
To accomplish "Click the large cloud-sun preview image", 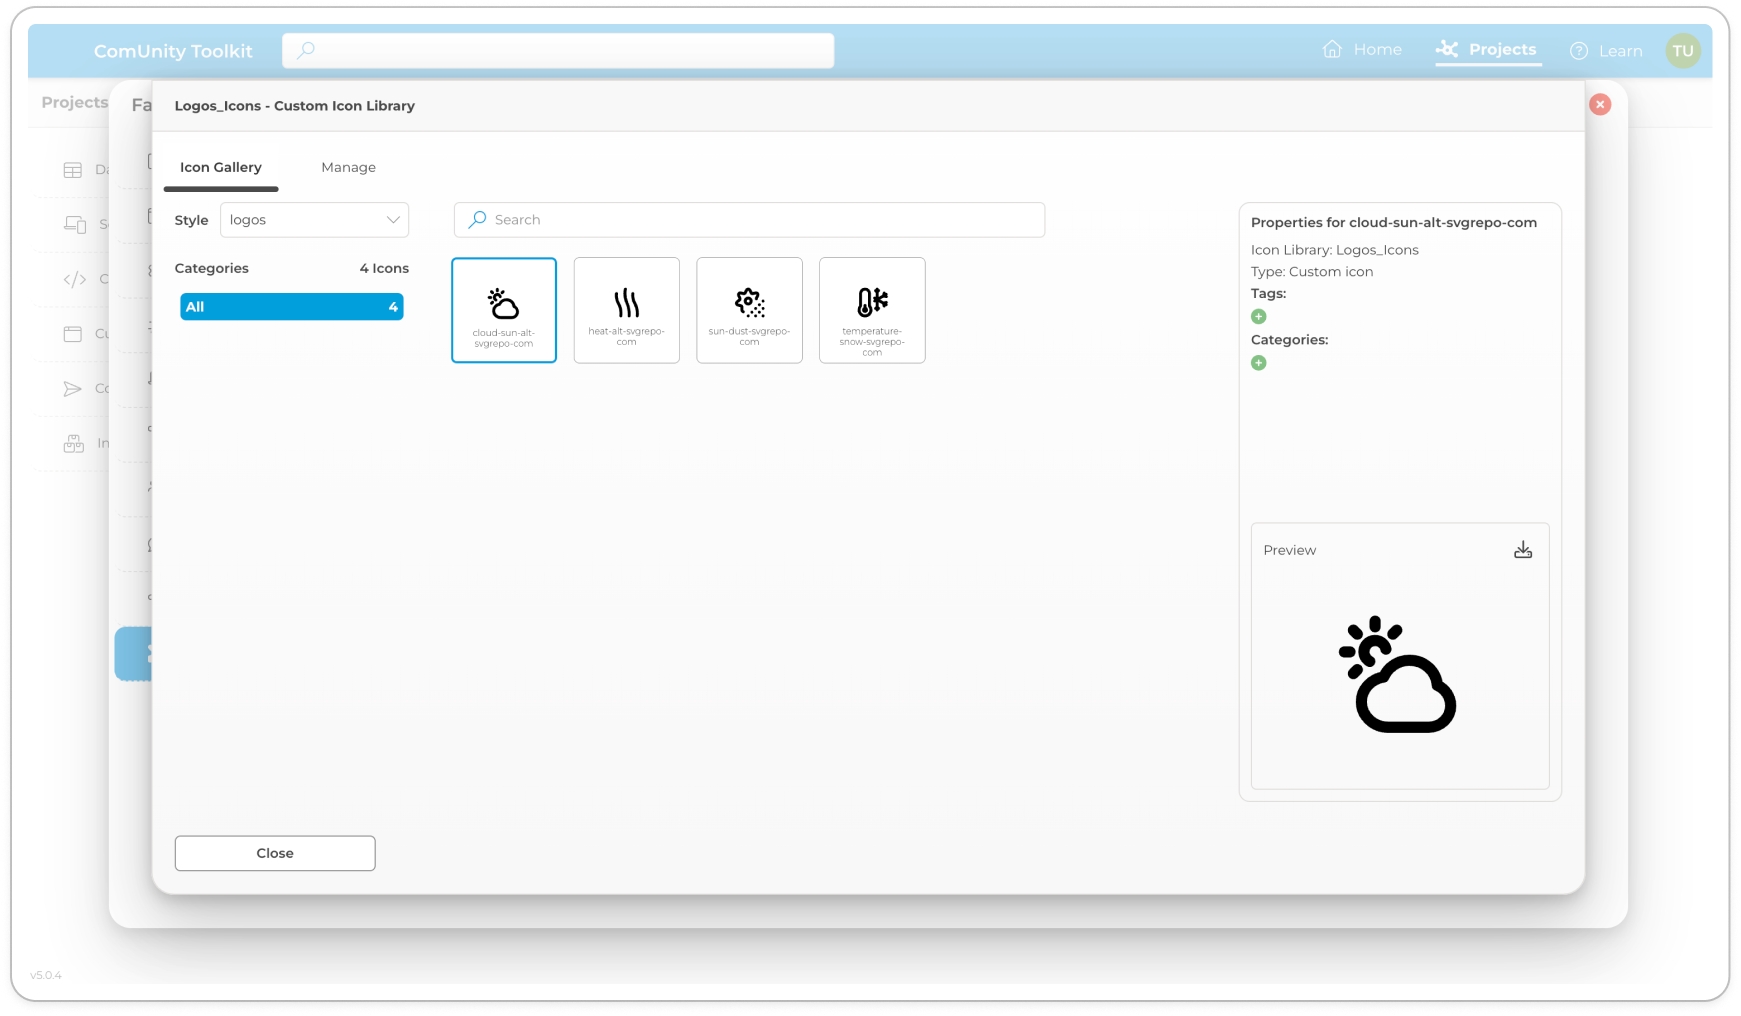I will pyautogui.click(x=1398, y=675).
